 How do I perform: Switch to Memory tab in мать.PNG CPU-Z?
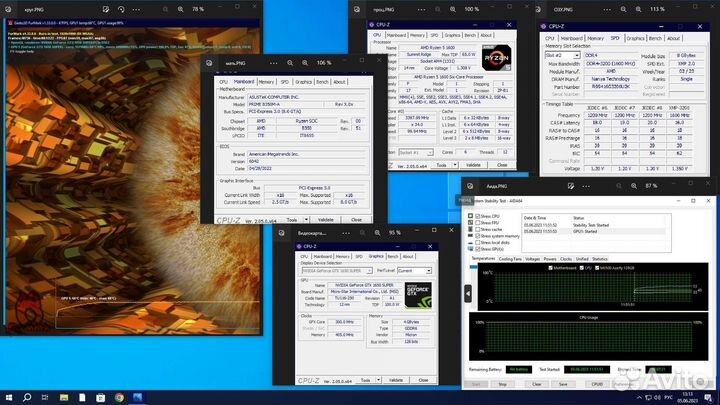click(x=266, y=82)
